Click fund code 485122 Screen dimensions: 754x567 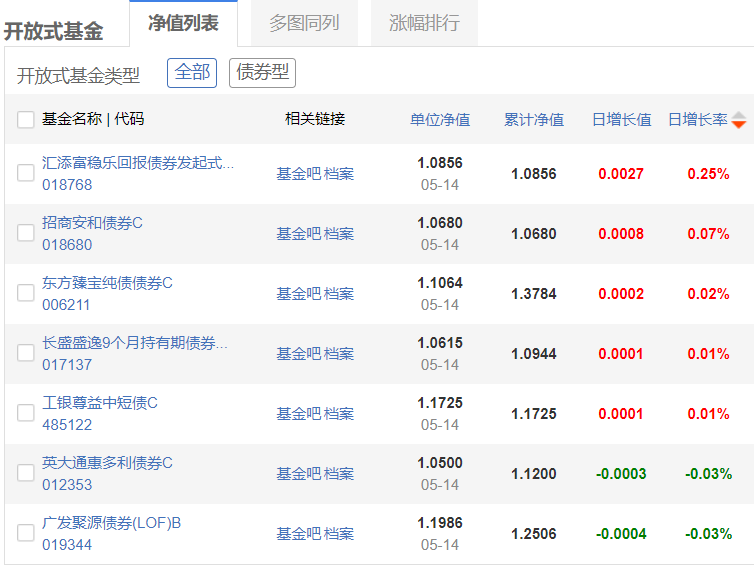point(67,425)
